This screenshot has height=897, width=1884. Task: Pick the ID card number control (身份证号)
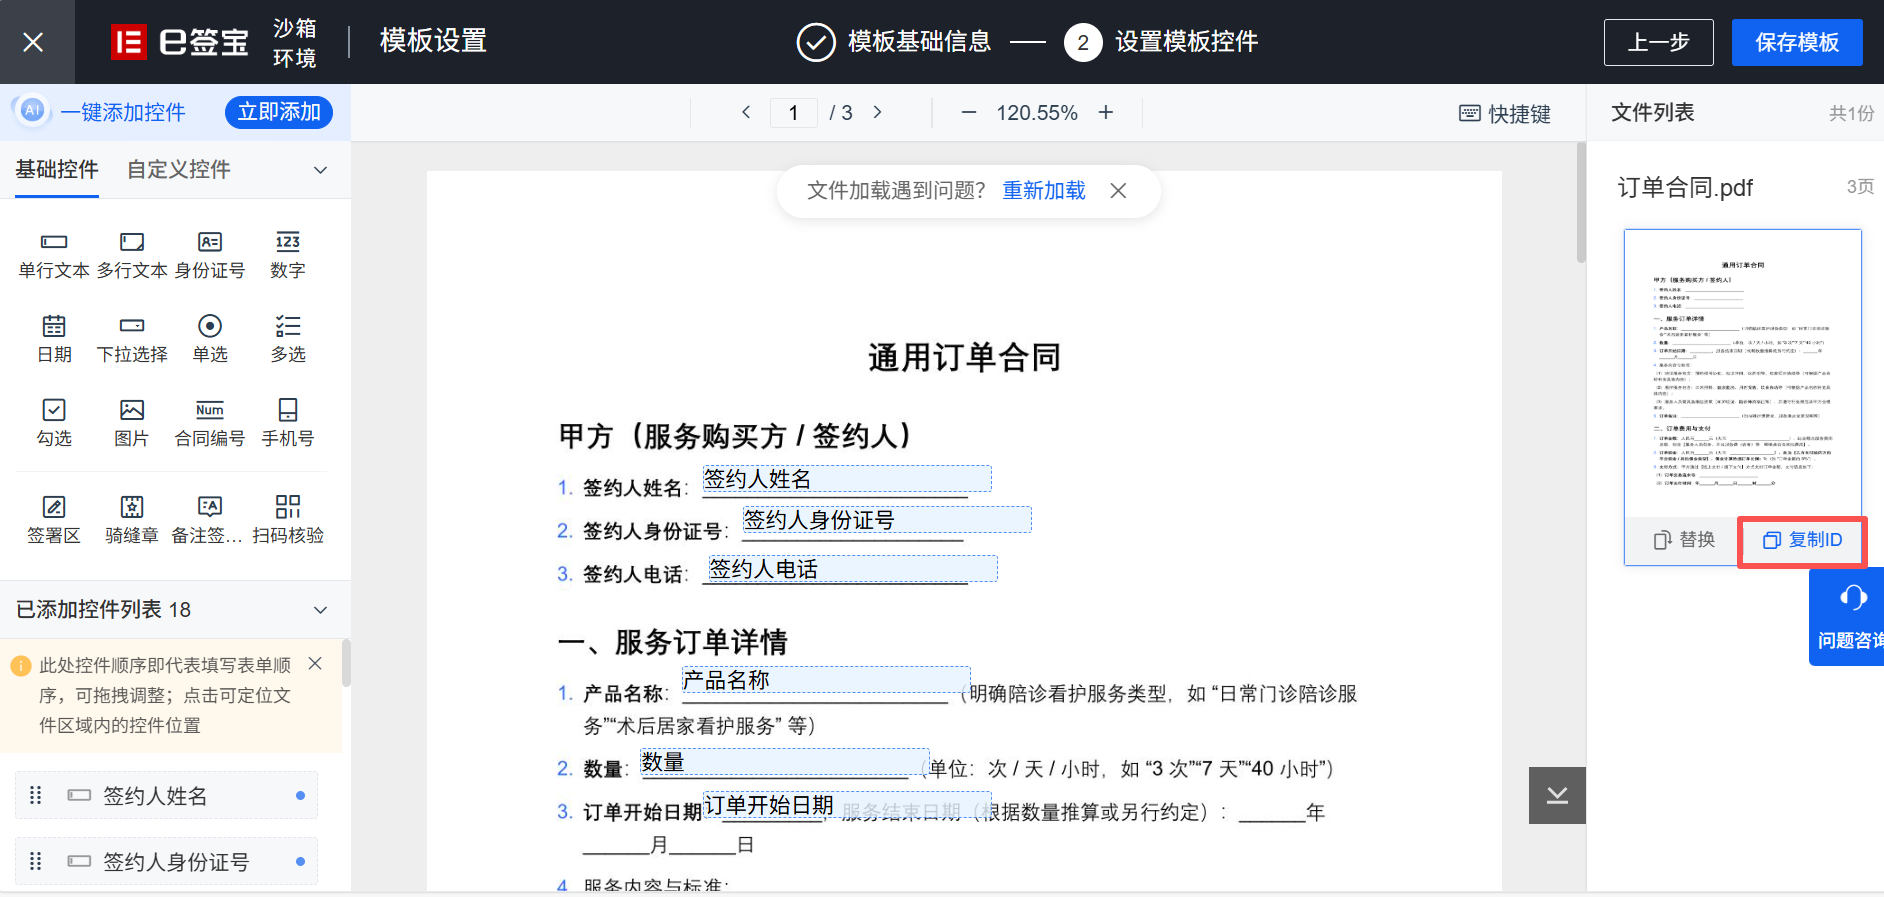point(210,254)
